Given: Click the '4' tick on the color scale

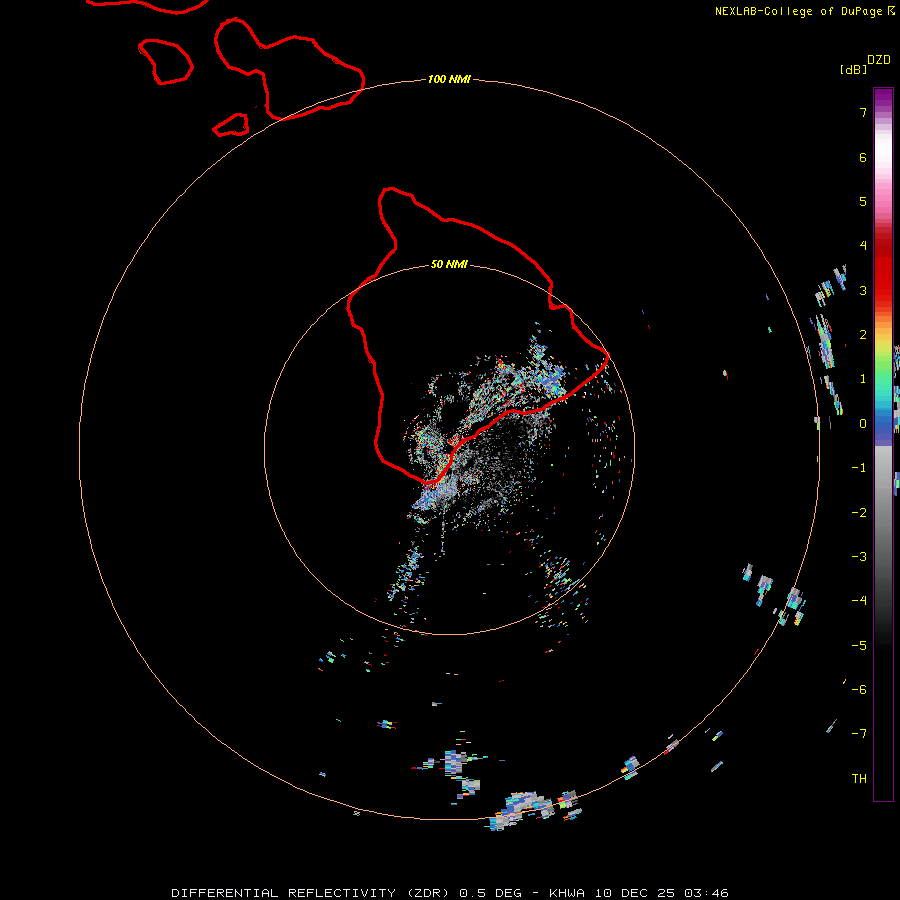Looking at the screenshot, I should [x=863, y=245].
